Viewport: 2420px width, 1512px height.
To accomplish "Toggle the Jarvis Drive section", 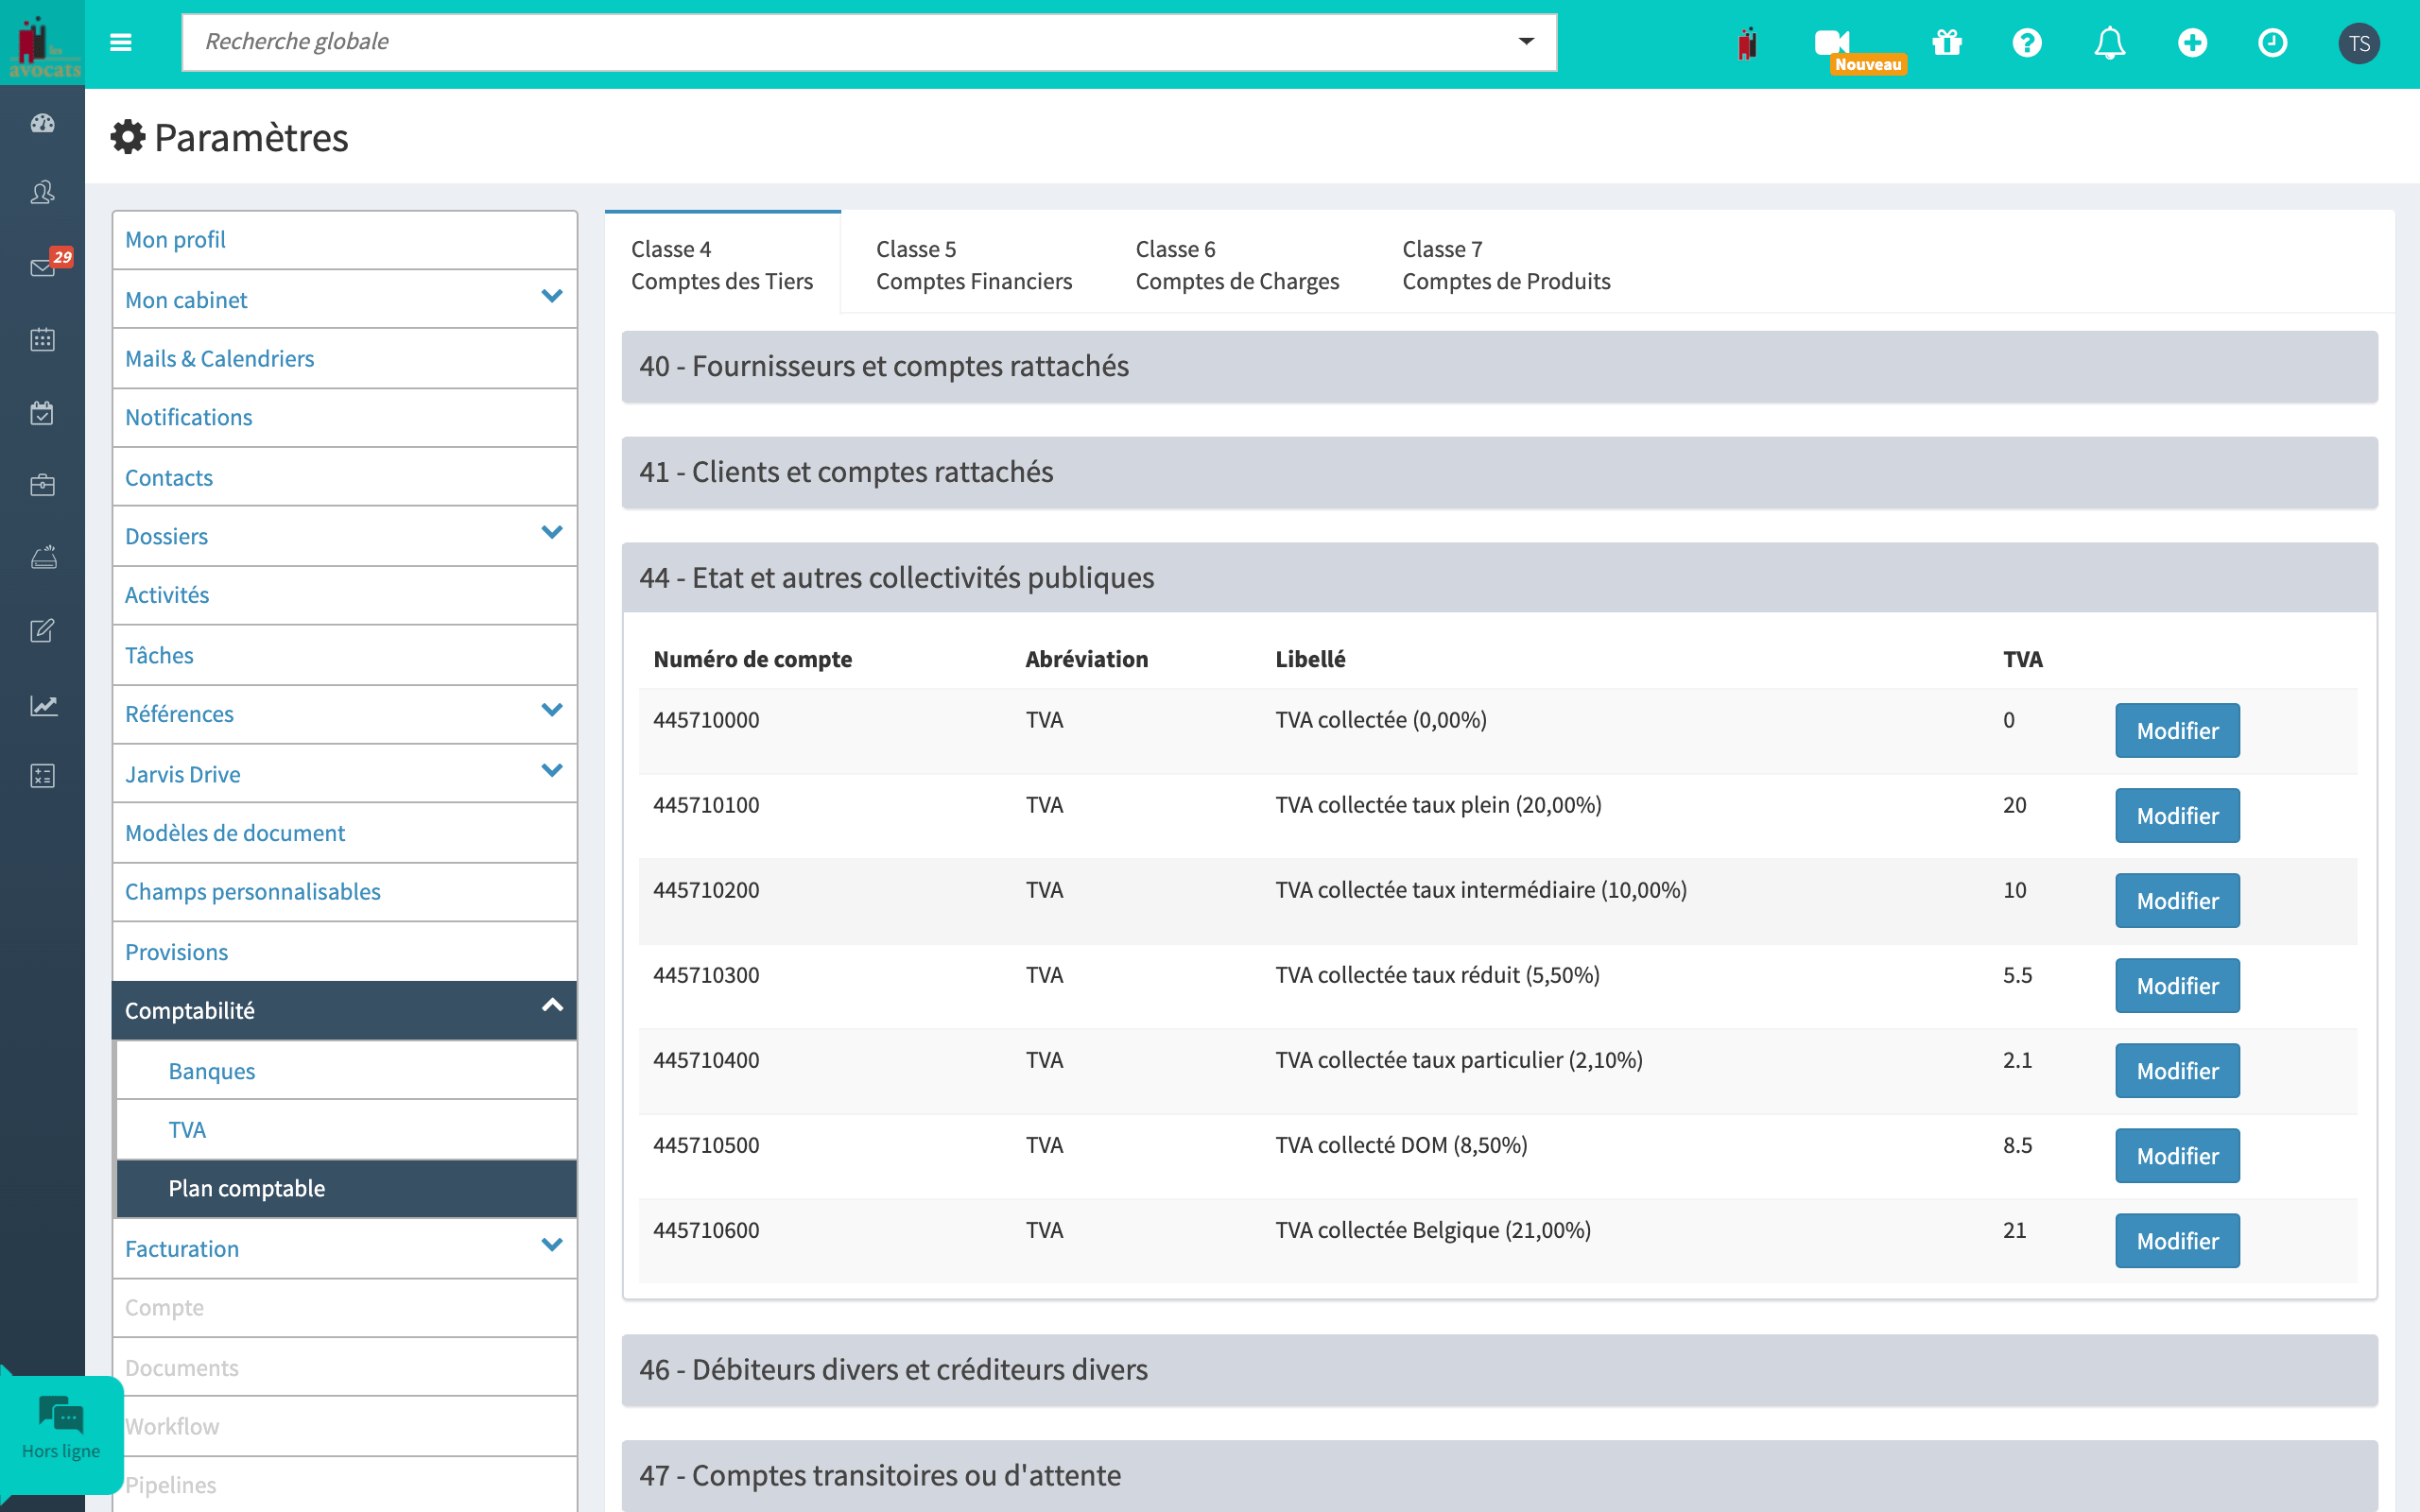I will click(x=552, y=772).
